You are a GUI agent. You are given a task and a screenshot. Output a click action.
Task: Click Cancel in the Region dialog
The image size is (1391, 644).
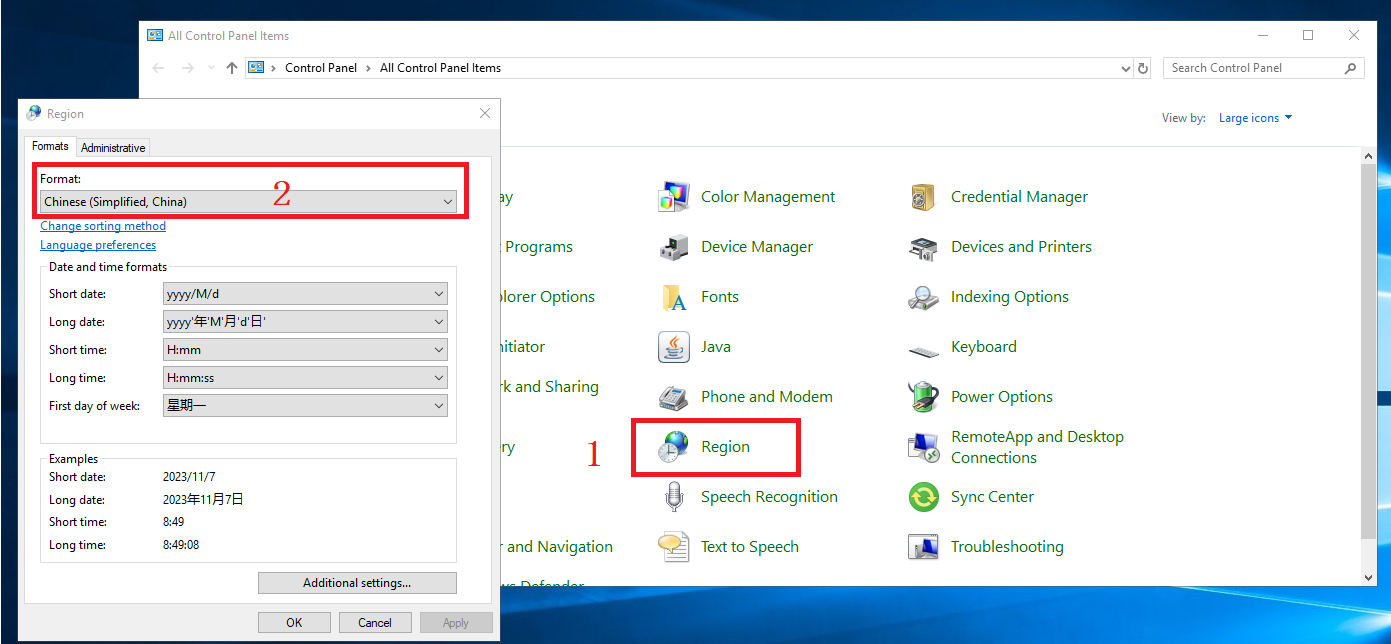point(375,623)
